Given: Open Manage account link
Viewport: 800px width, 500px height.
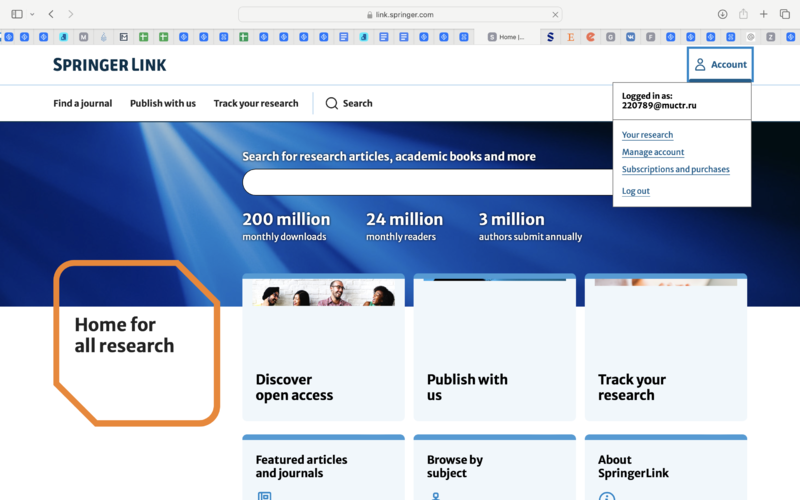Looking at the screenshot, I should (x=653, y=152).
